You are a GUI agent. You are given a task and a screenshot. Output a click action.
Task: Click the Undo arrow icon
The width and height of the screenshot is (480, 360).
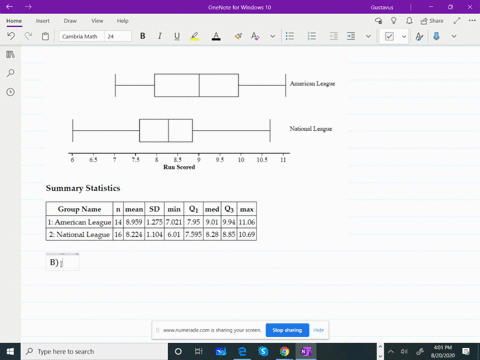tap(11, 36)
